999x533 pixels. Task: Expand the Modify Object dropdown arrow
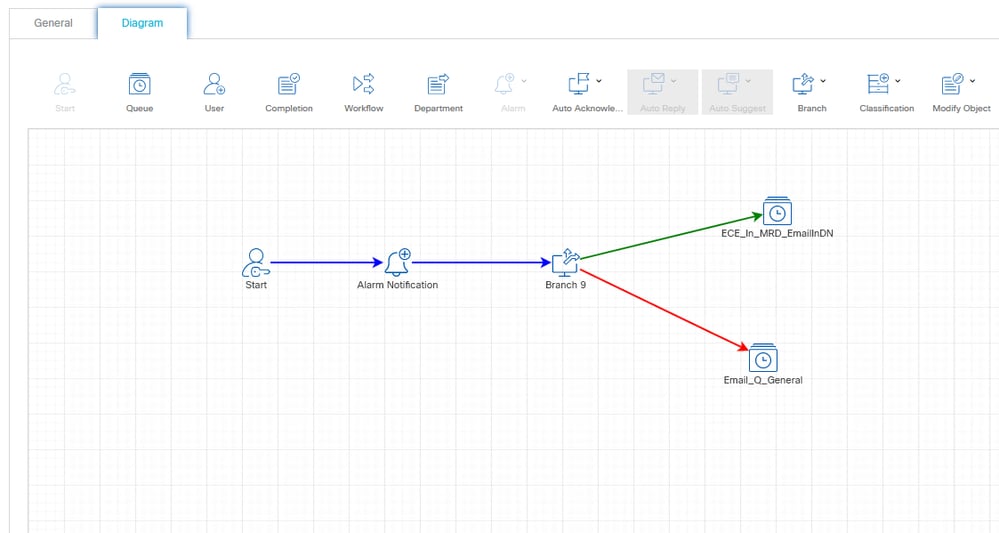(x=972, y=81)
